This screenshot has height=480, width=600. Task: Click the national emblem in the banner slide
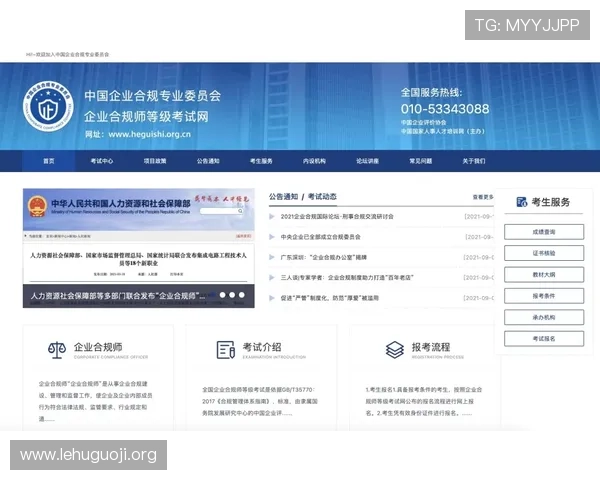click(37, 206)
